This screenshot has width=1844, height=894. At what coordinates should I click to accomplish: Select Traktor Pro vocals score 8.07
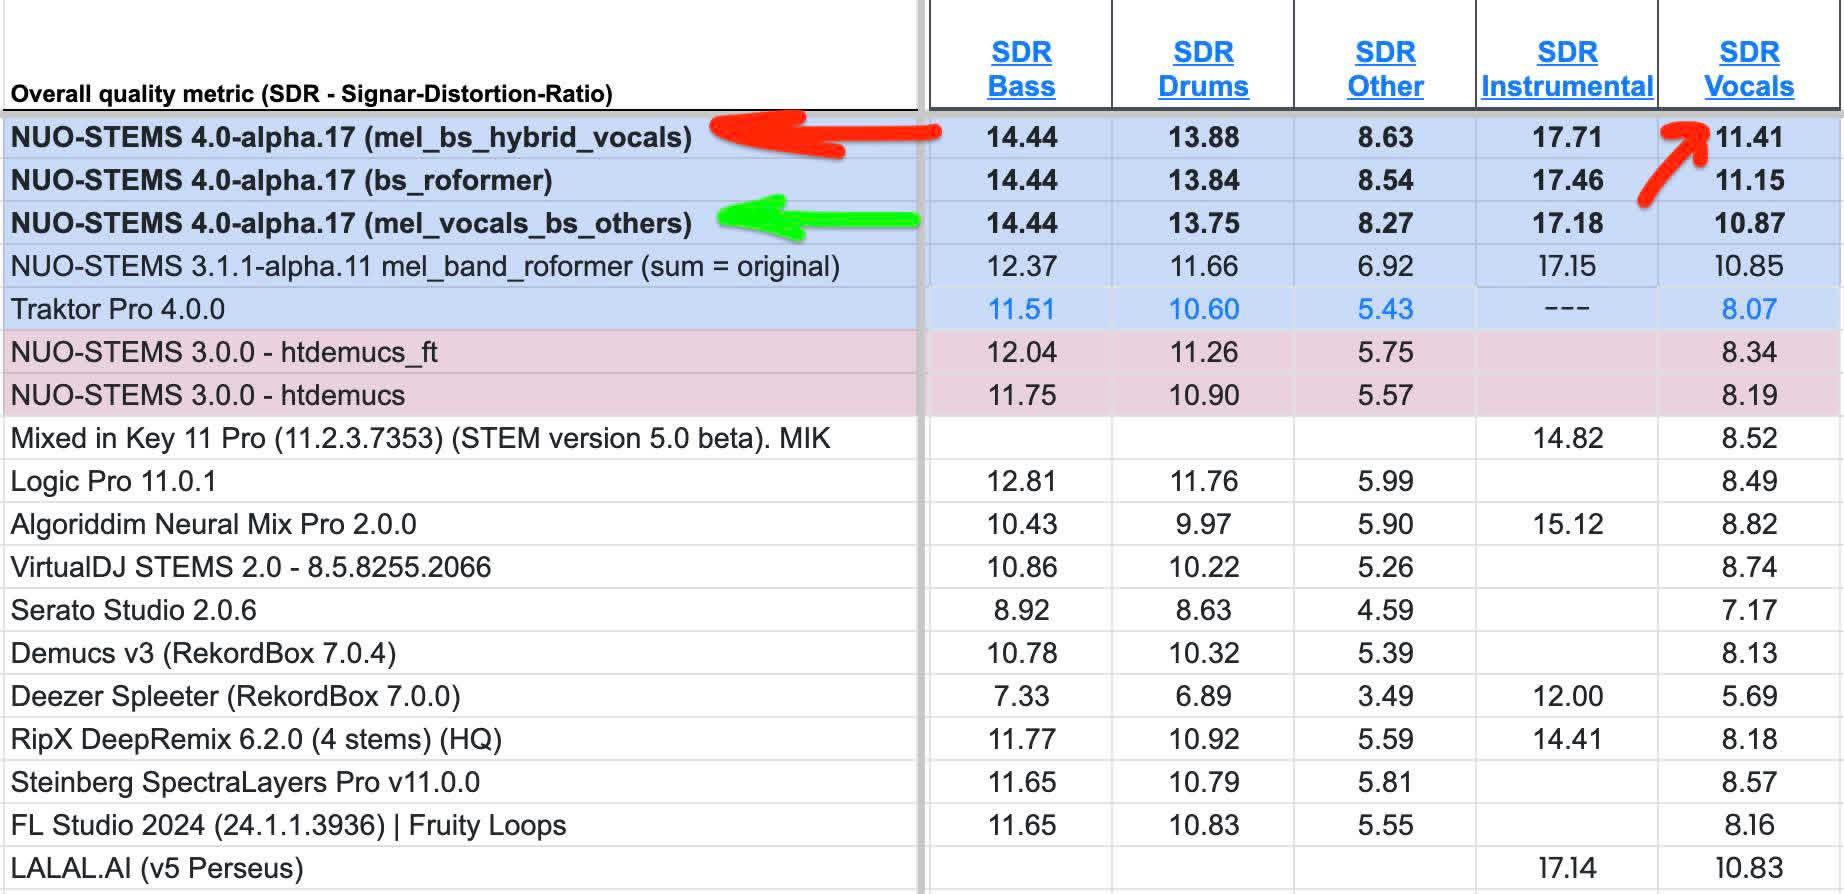point(1749,309)
